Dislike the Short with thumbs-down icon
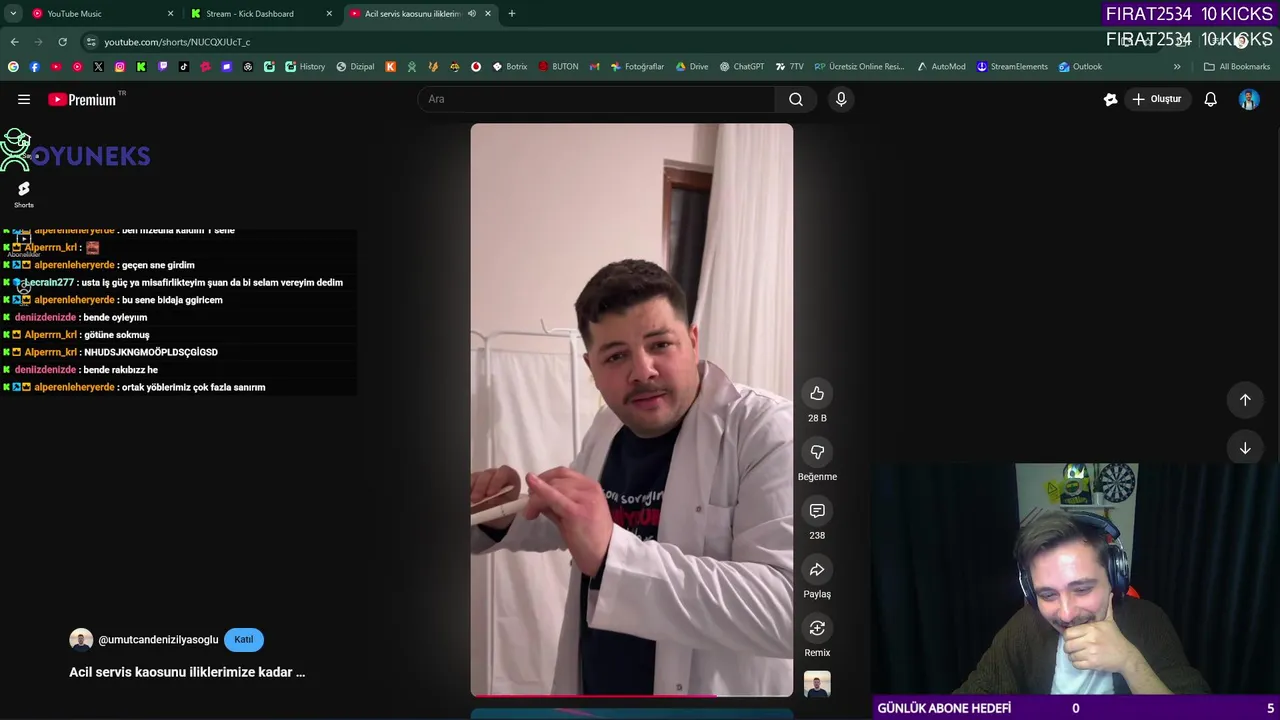This screenshot has width=1280, height=720. click(817, 452)
